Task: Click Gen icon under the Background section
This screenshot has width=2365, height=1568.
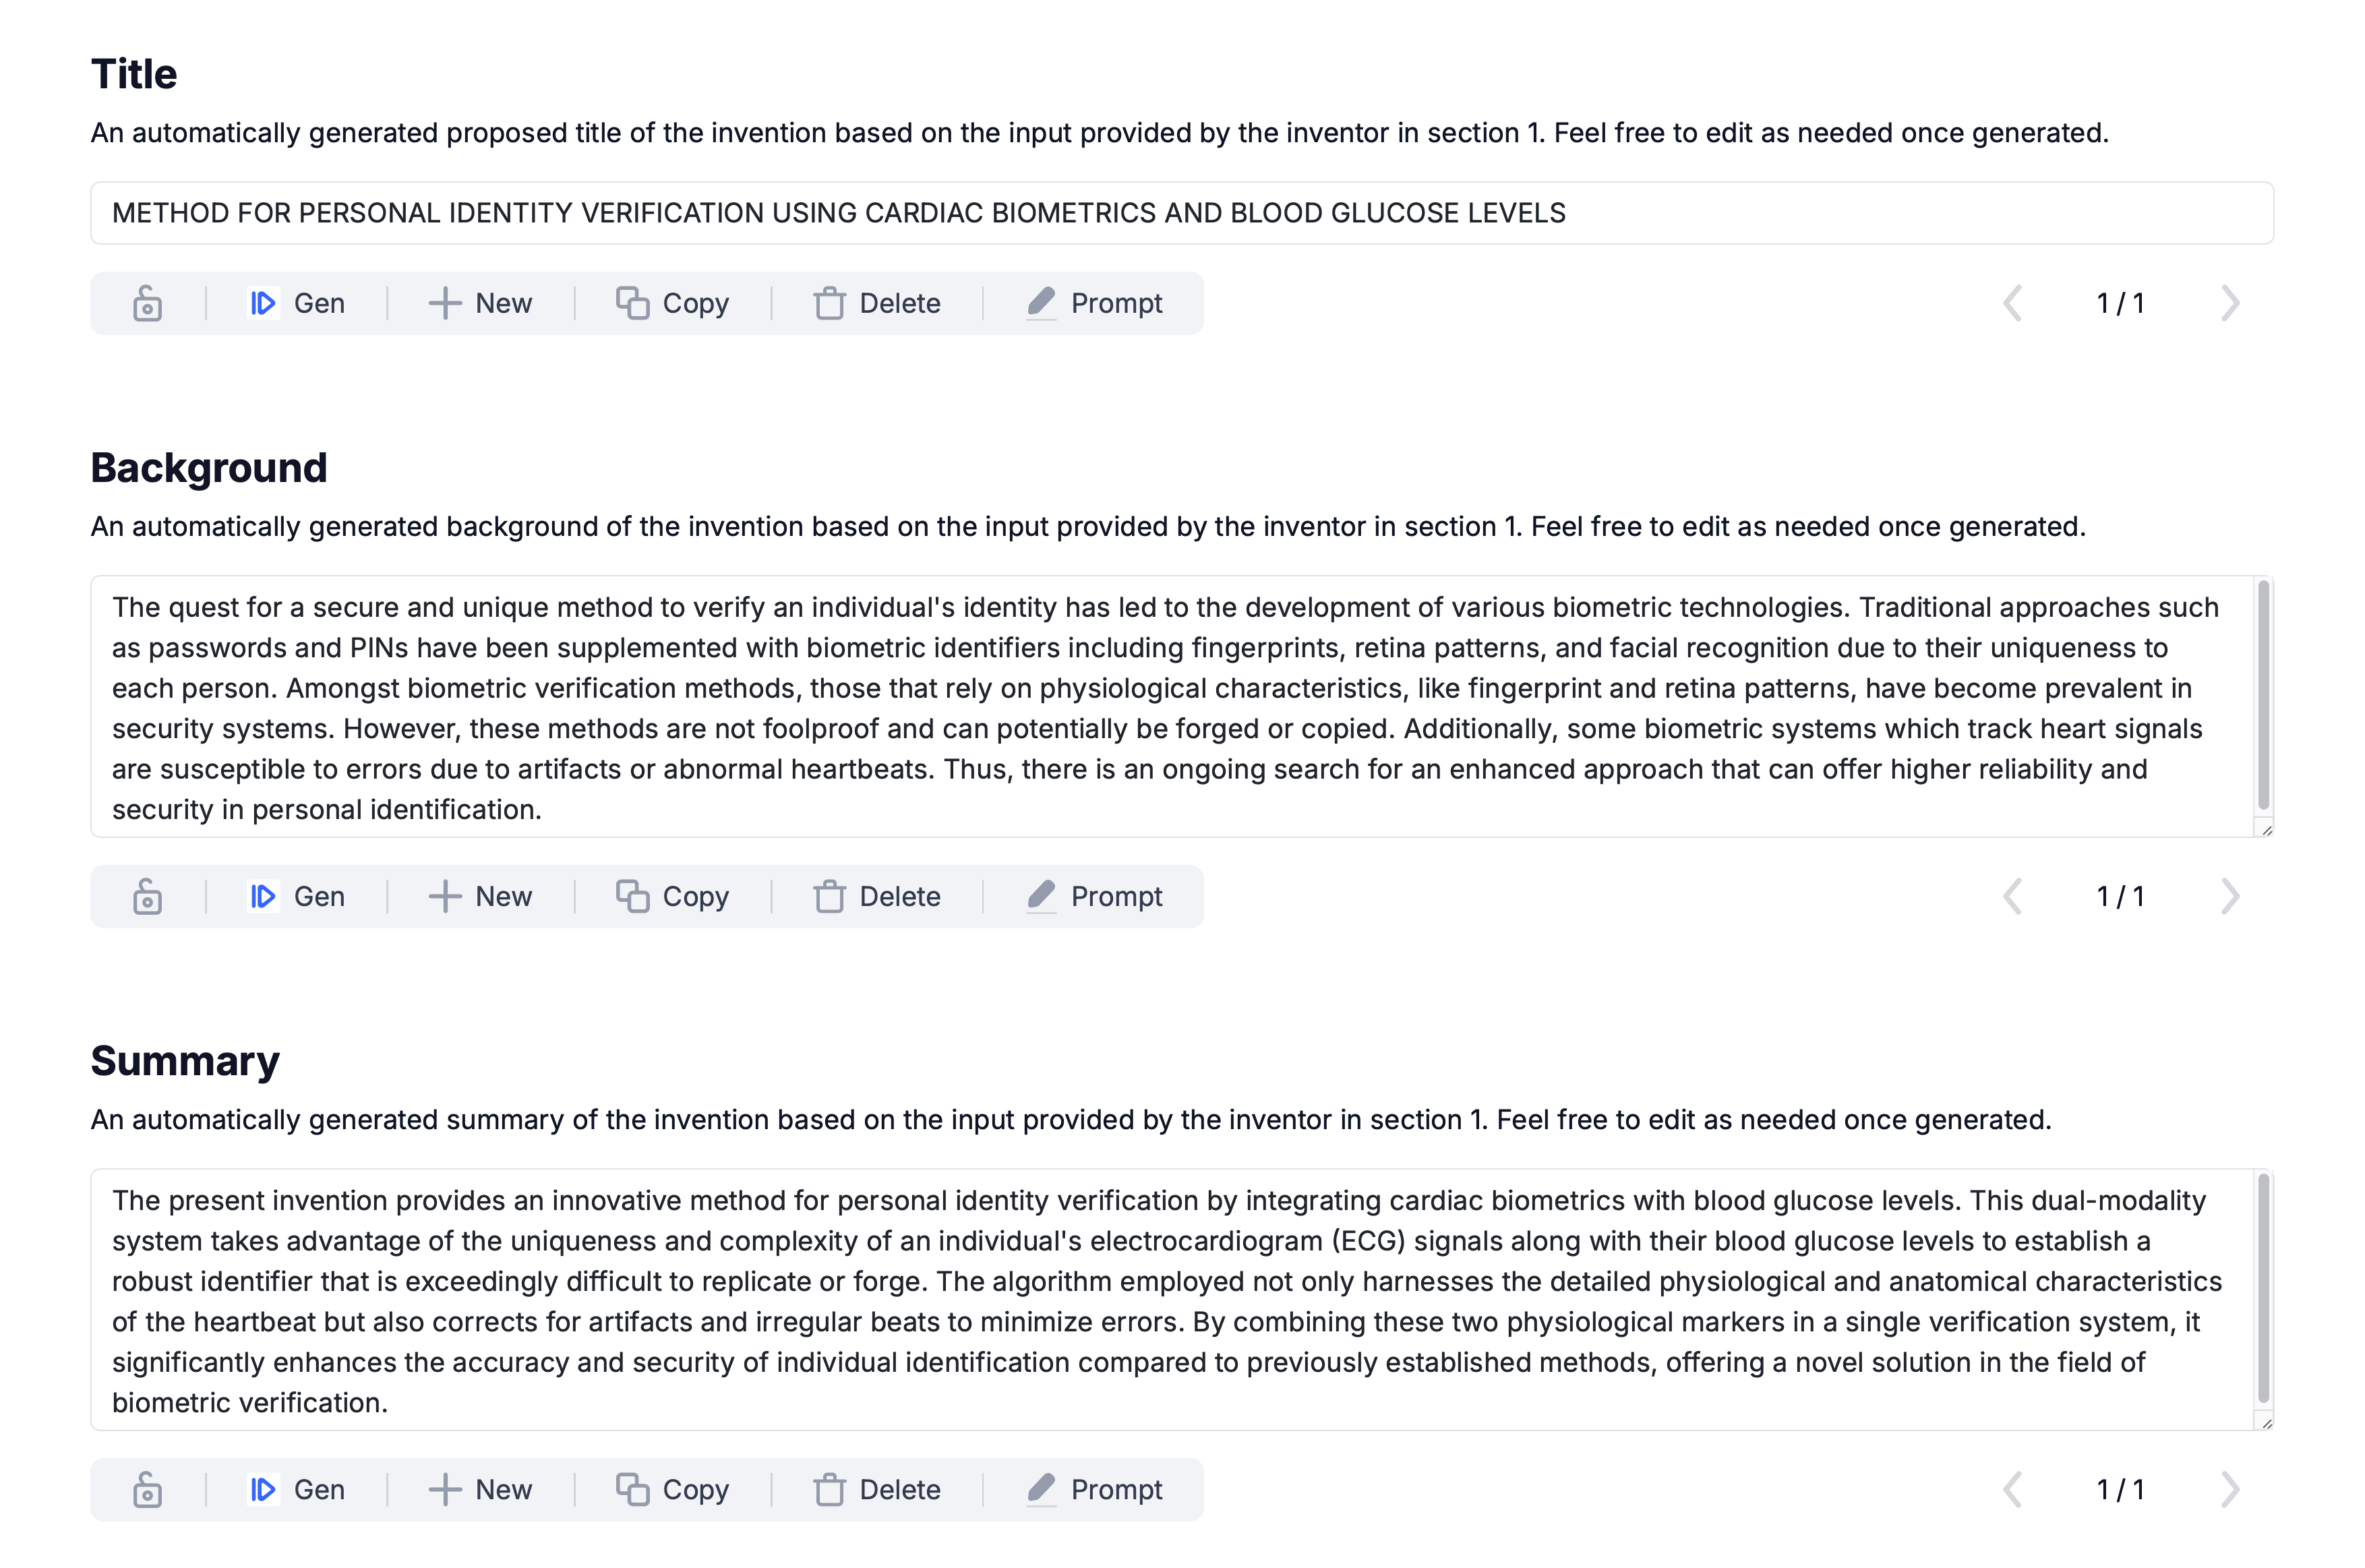Action: 262,896
